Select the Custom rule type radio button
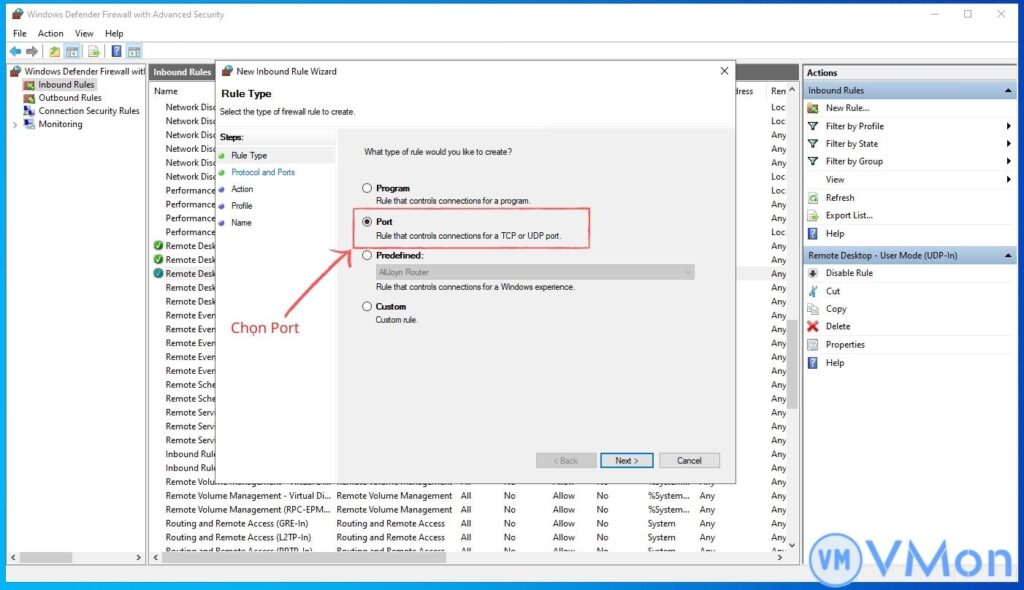This screenshot has width=1024, height=590. [x=367, y=306]
